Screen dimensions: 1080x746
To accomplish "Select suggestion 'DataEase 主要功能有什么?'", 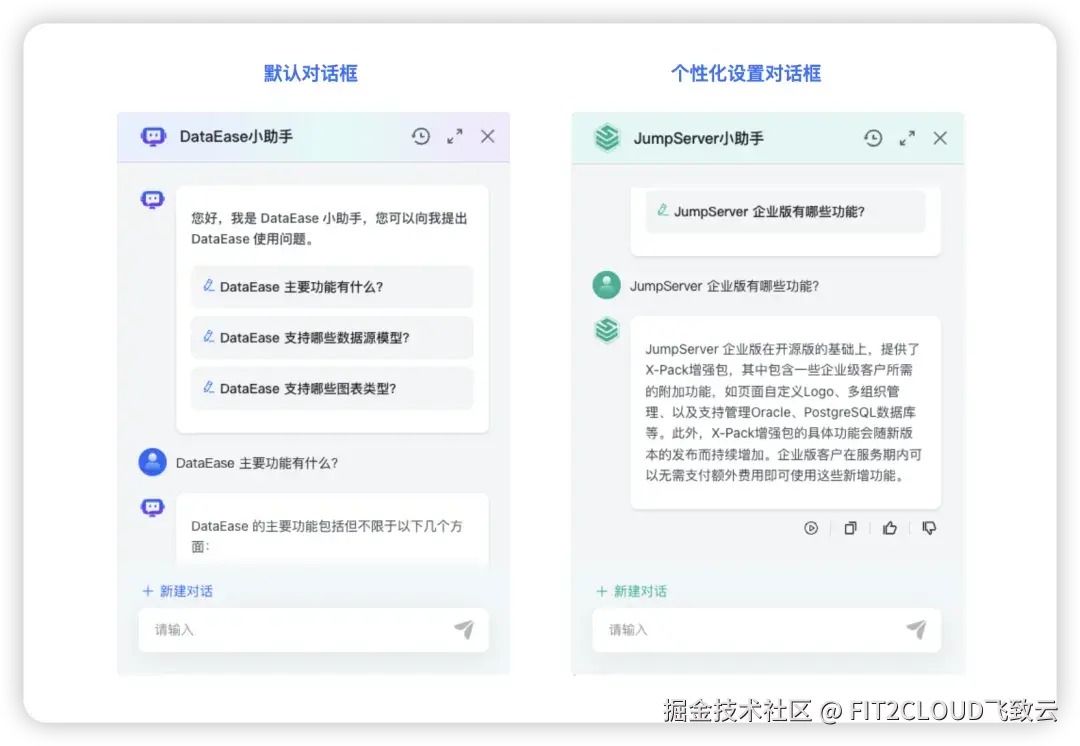I will [x=332, y=287].
